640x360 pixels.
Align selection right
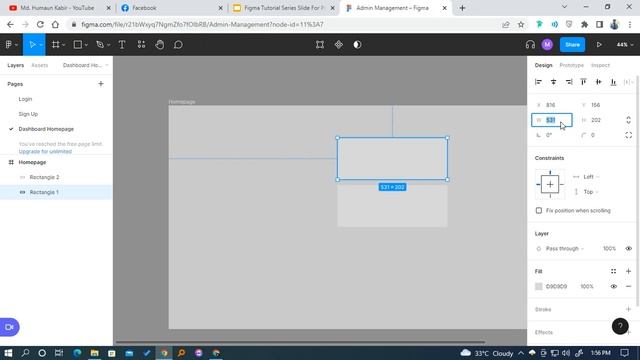(x=569, y=82)
